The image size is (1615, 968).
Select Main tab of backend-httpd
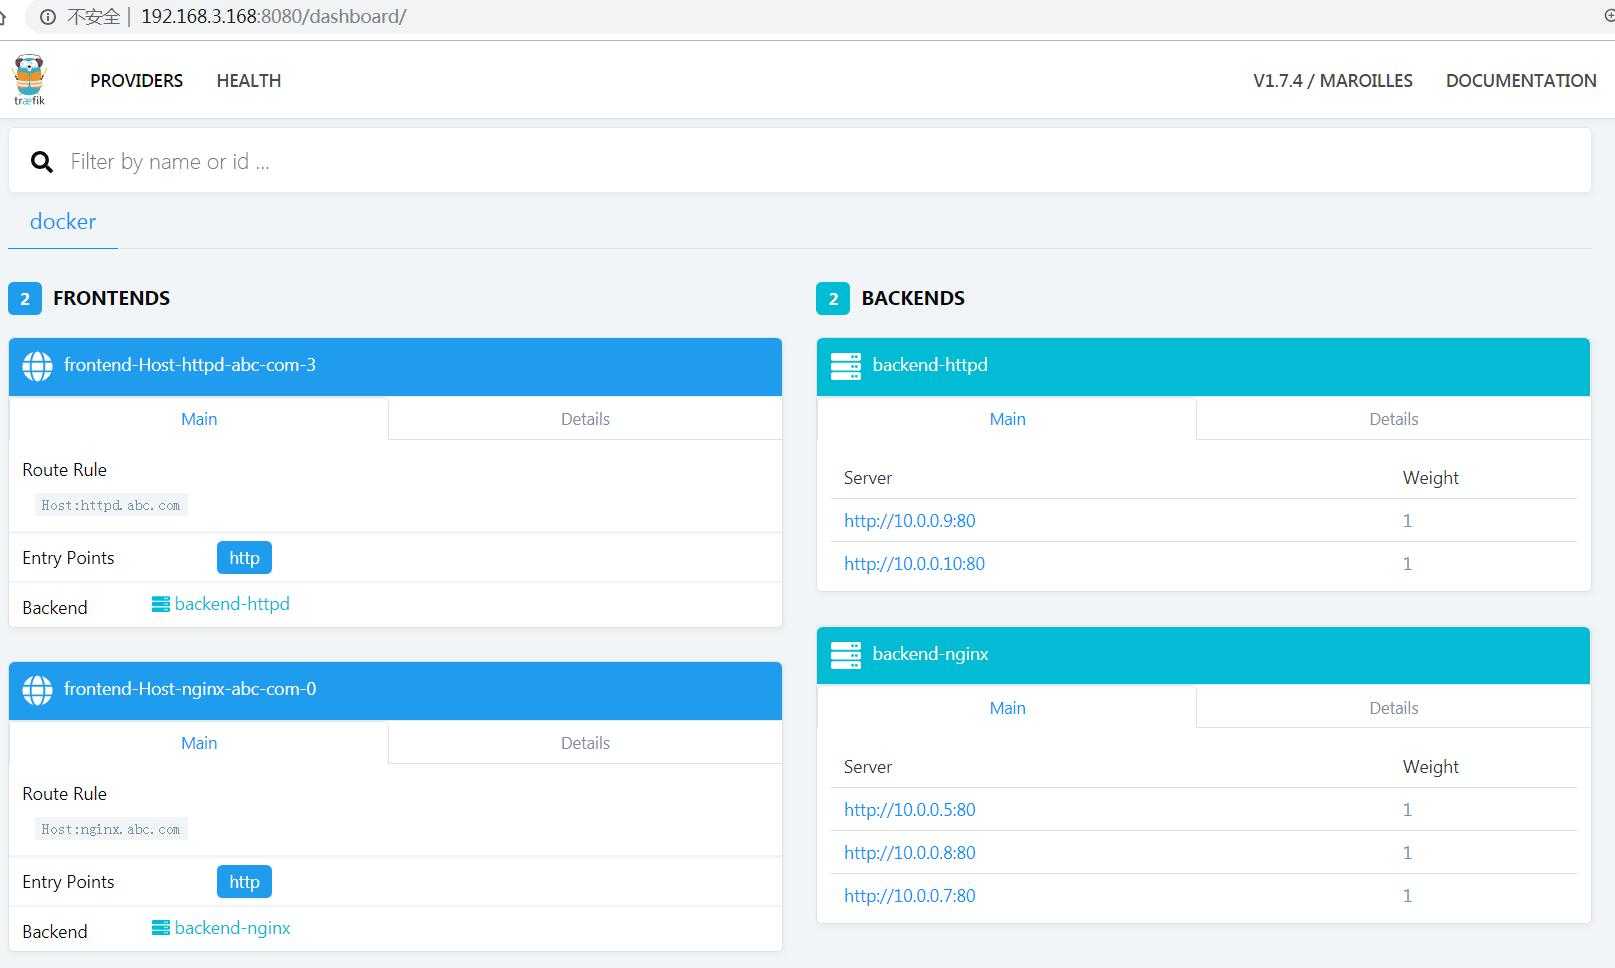(x=1007, y=419)
